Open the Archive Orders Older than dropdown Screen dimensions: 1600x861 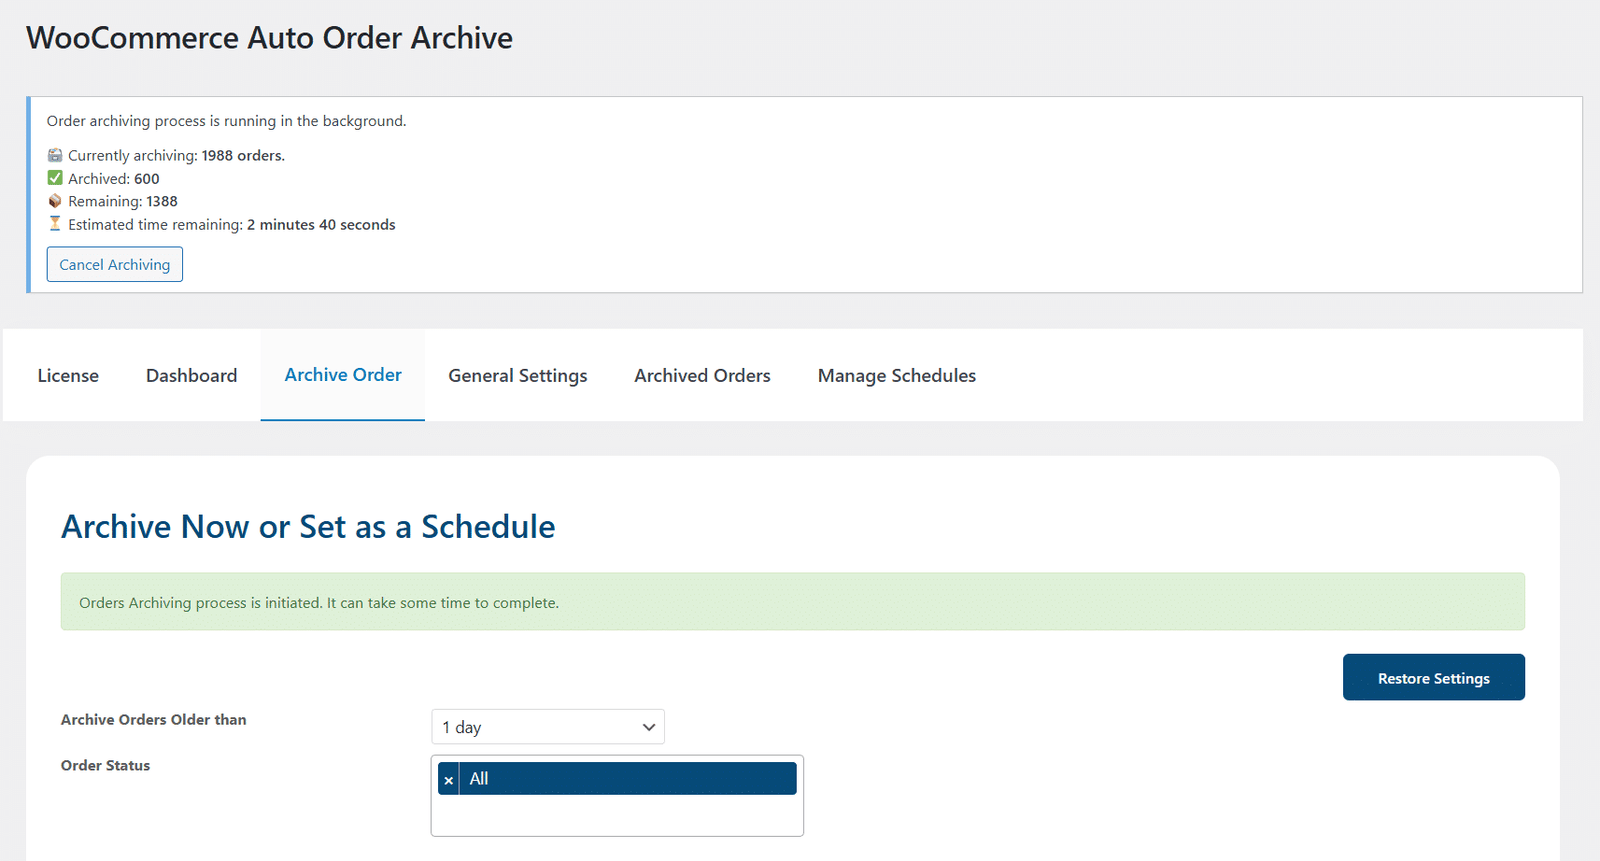pyautogui.click(x=548, y=727)
